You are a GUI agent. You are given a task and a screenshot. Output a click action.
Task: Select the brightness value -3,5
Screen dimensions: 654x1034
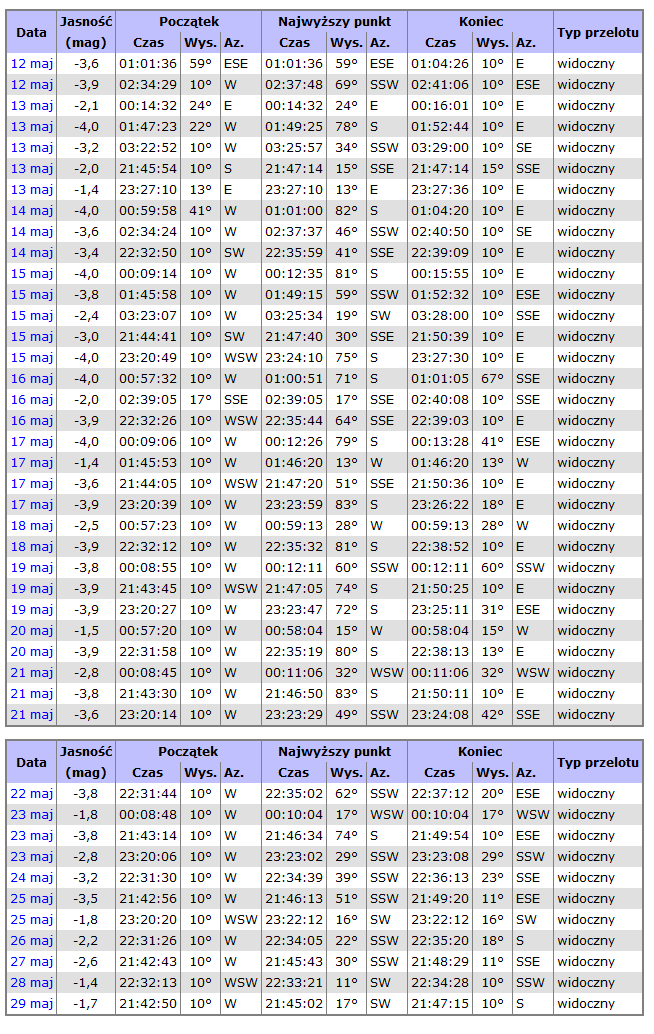86,899
